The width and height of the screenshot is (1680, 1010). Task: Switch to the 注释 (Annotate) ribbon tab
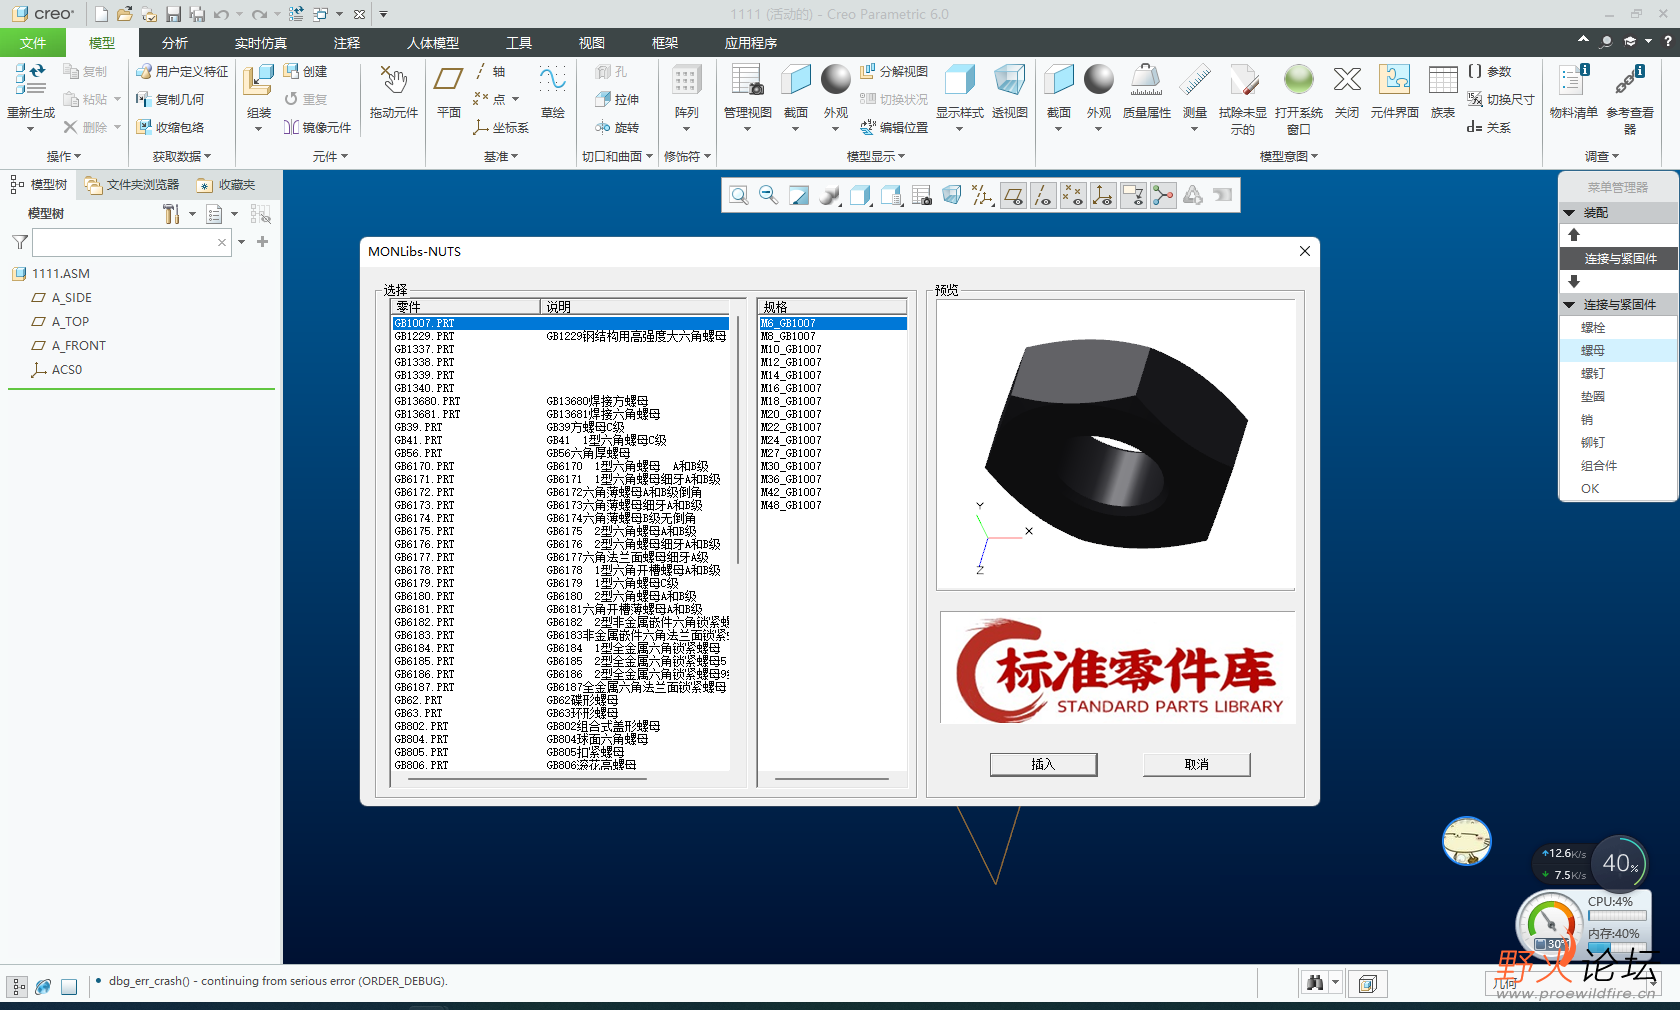pos(347,43)
